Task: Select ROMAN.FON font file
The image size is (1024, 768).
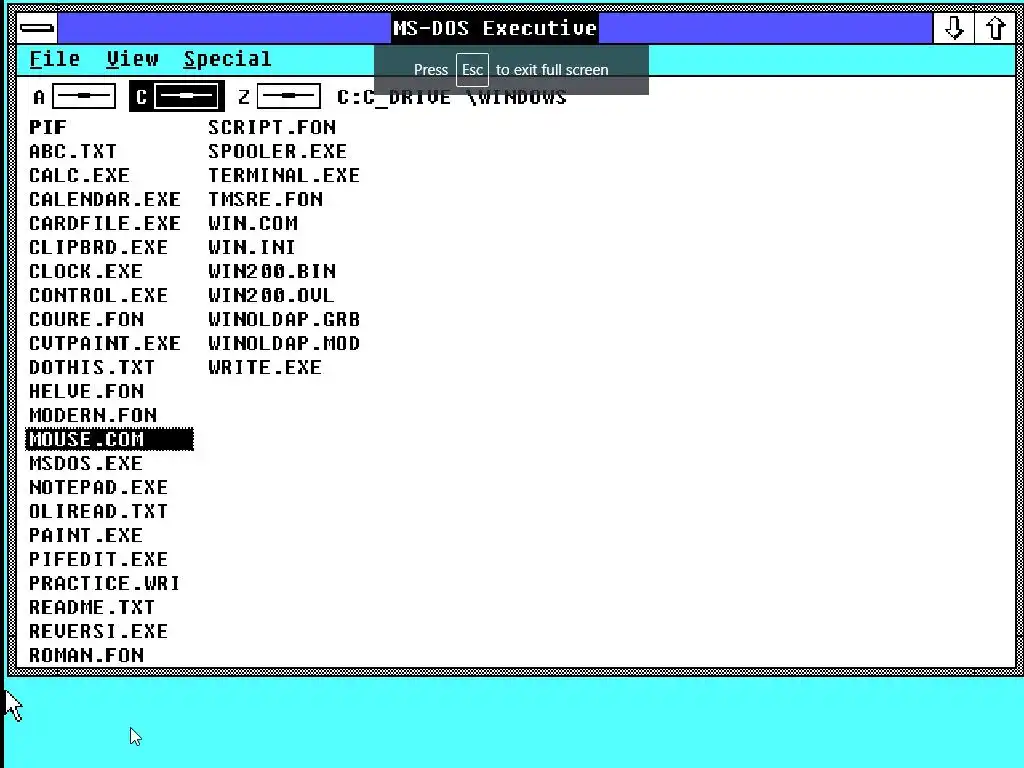Action: [x=86, y=656]
